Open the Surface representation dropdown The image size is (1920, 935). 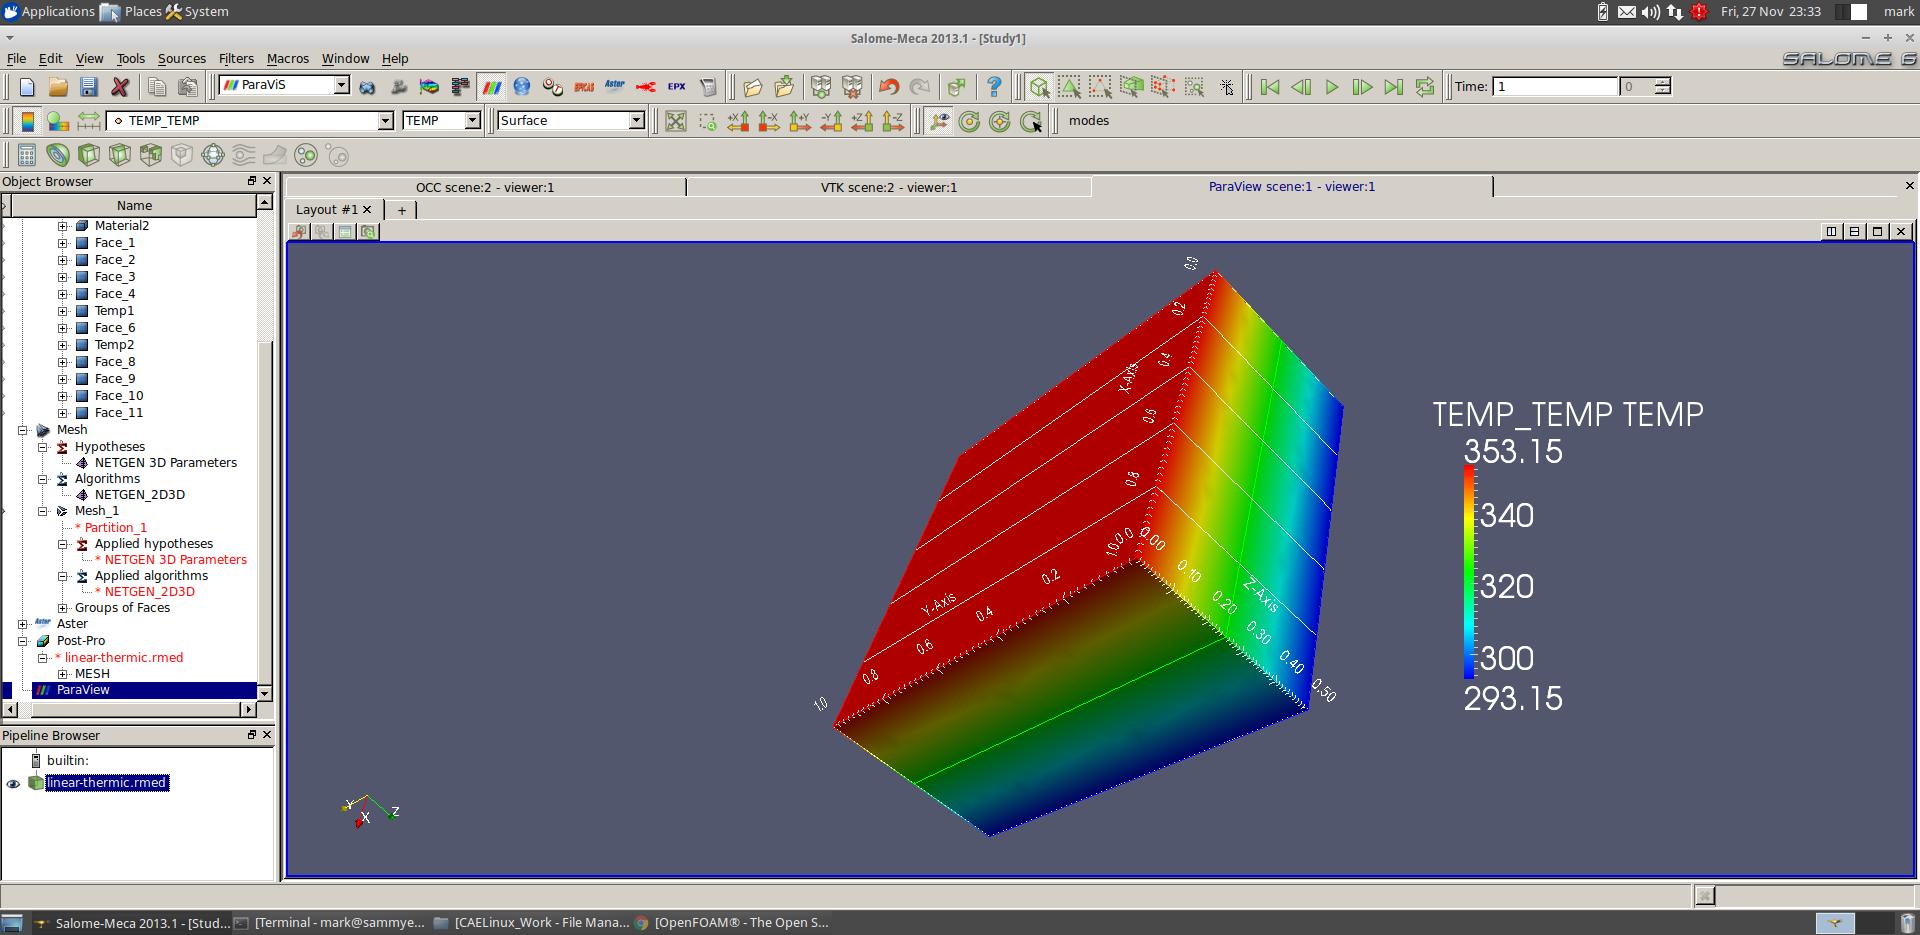[x=635, y=121]
